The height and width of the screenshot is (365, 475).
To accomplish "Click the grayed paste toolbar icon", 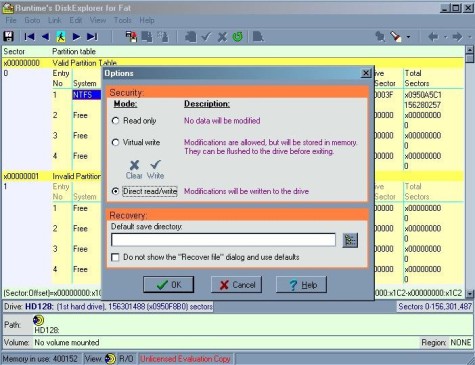I will (163, 36).
